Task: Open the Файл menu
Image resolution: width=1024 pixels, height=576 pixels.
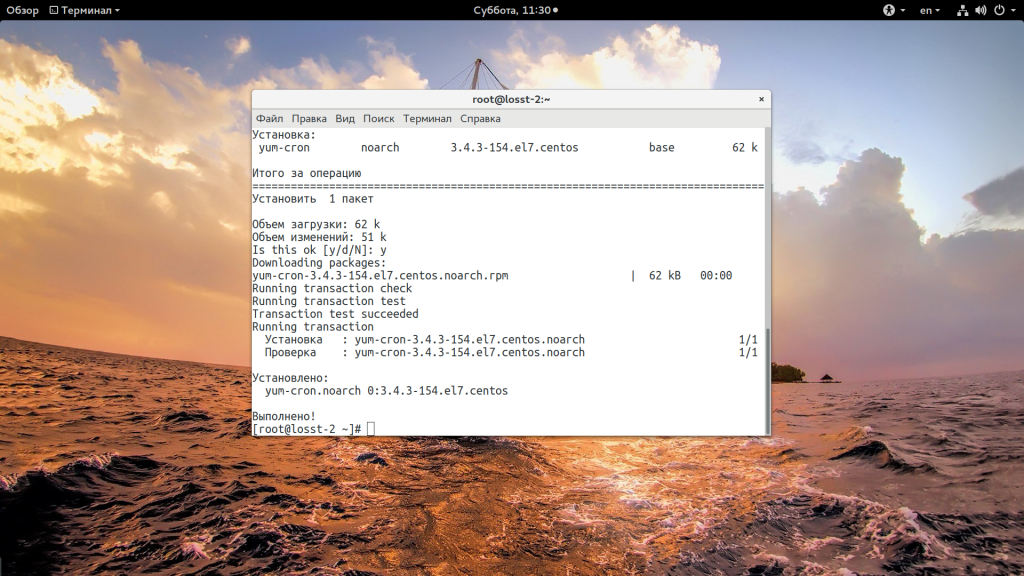Action: (x=269, y=118)
